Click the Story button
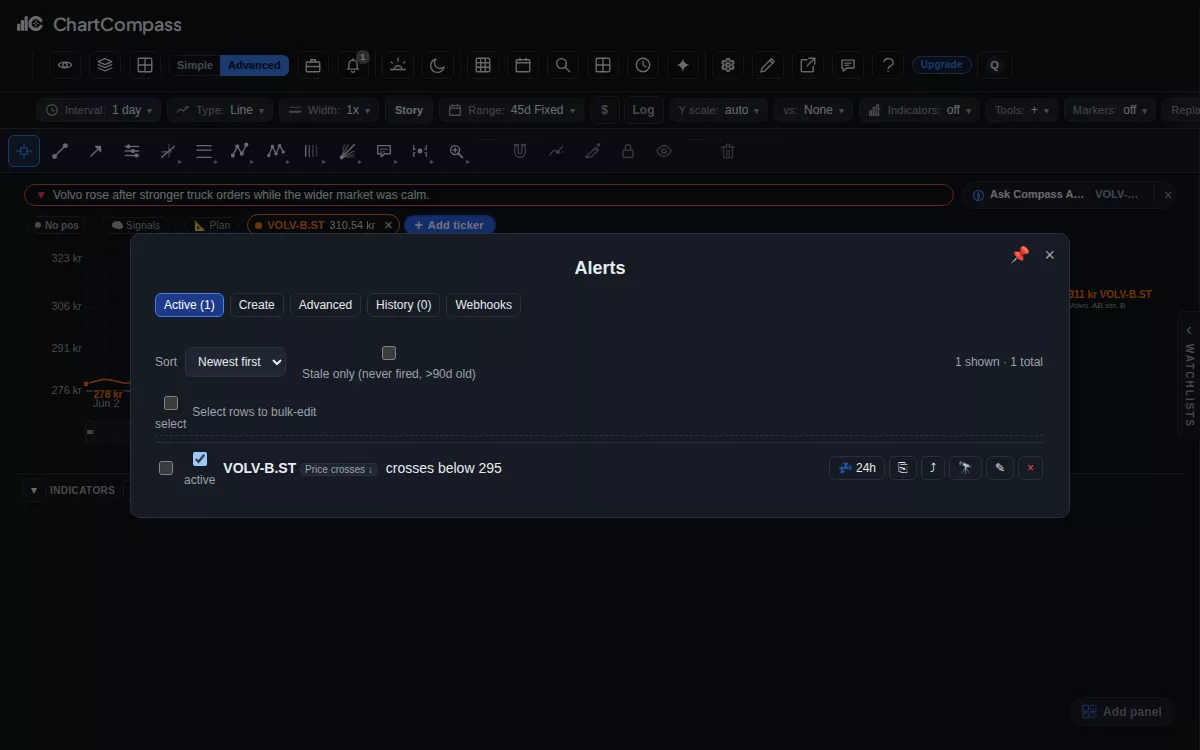 pos(409,110)
